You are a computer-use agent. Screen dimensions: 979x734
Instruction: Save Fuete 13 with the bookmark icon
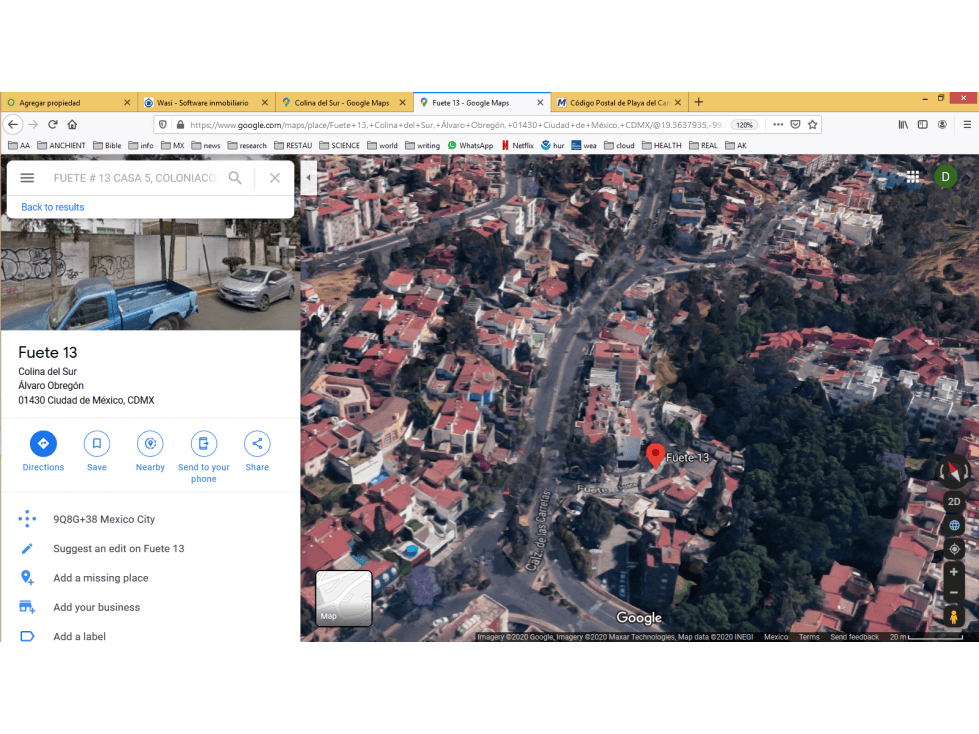97,443
